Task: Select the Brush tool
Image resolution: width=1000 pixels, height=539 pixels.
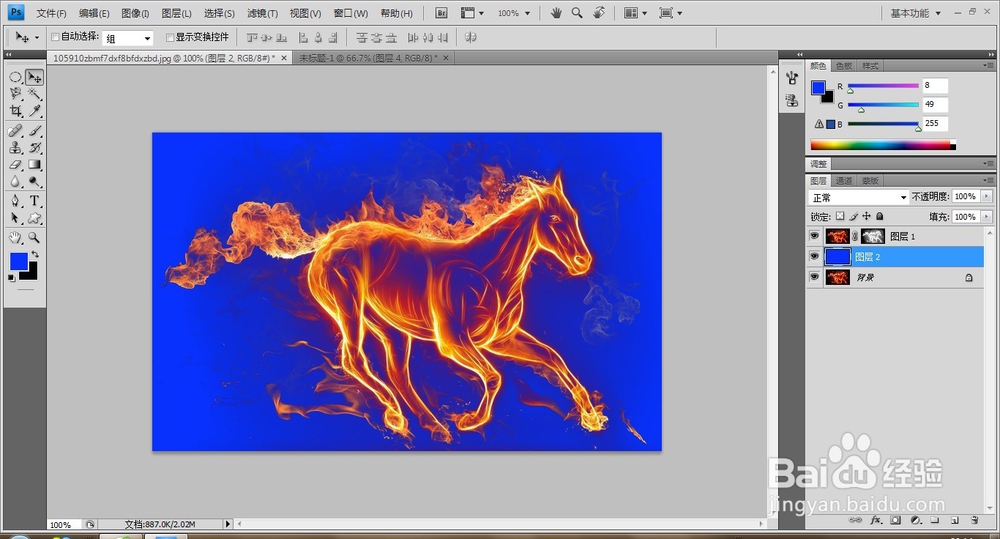Action: click(34, 131)
